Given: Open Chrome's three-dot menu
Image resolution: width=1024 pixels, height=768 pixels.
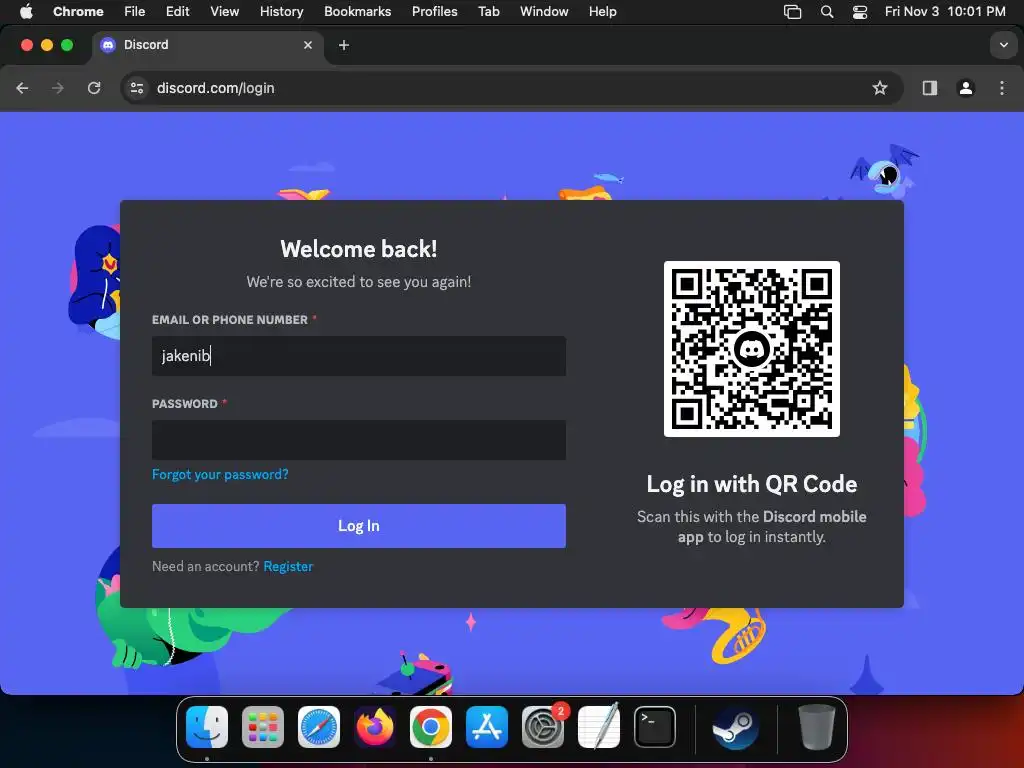Looking at the screenshot, I should click(1002, 88).
